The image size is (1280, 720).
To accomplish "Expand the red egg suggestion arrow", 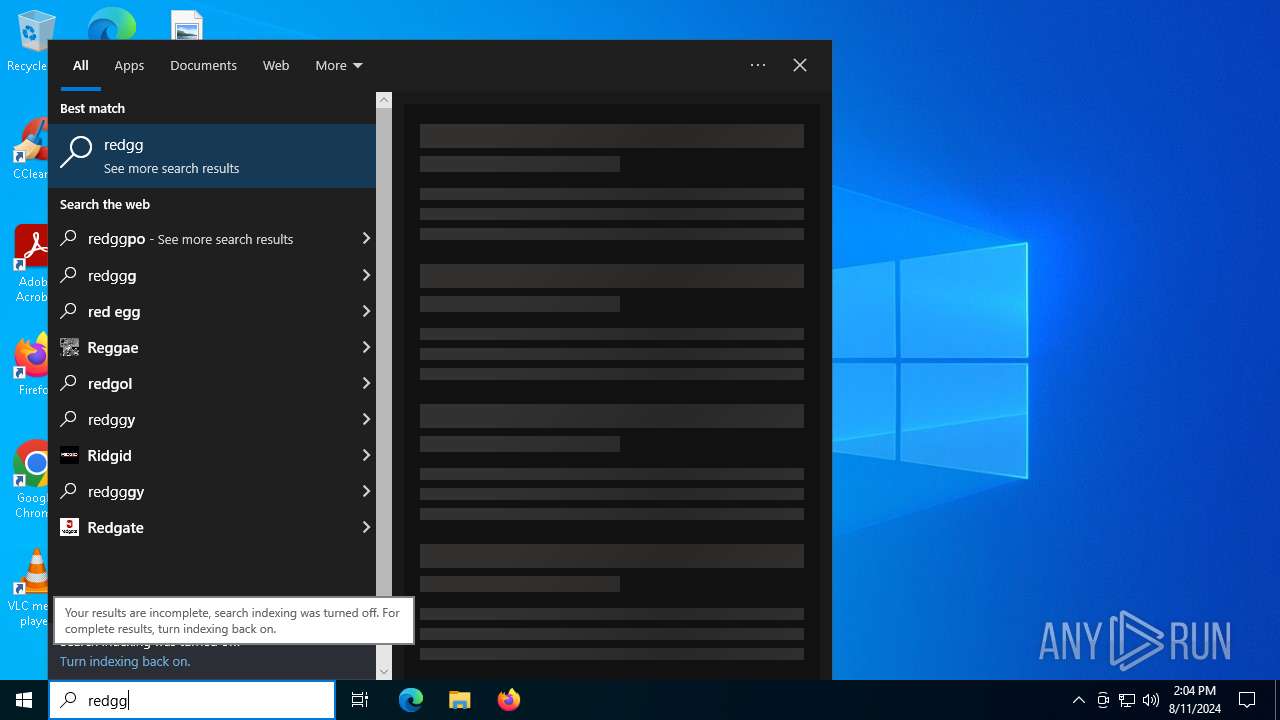I will point(366,311).
